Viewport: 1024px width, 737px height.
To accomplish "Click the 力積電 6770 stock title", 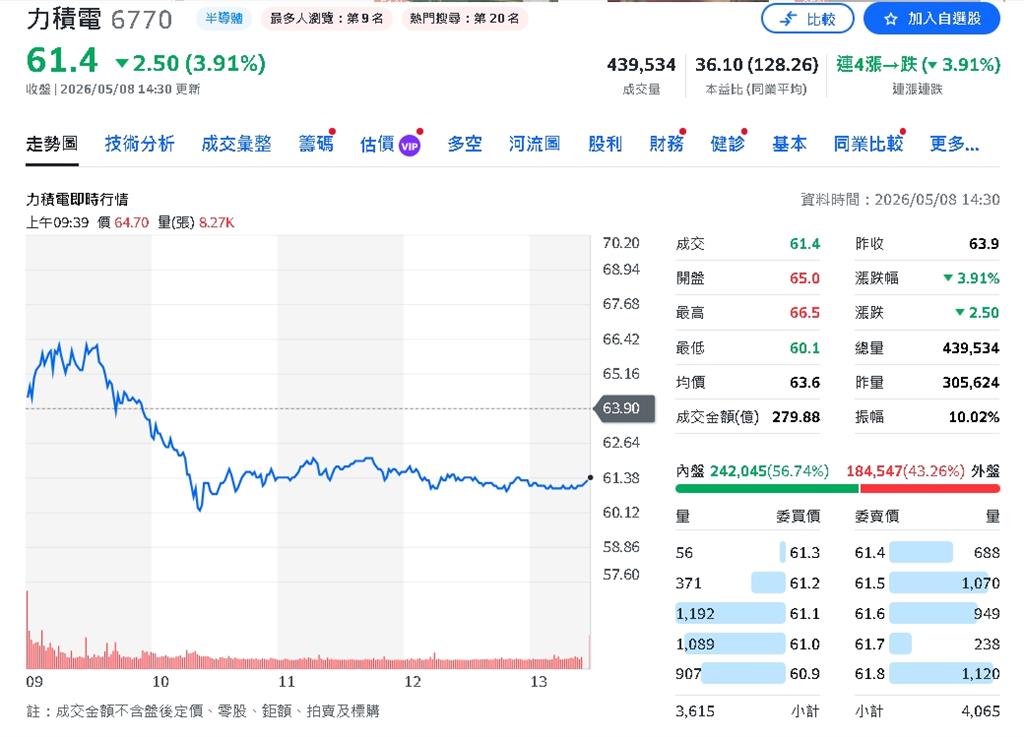I will (x=99, y=19).
